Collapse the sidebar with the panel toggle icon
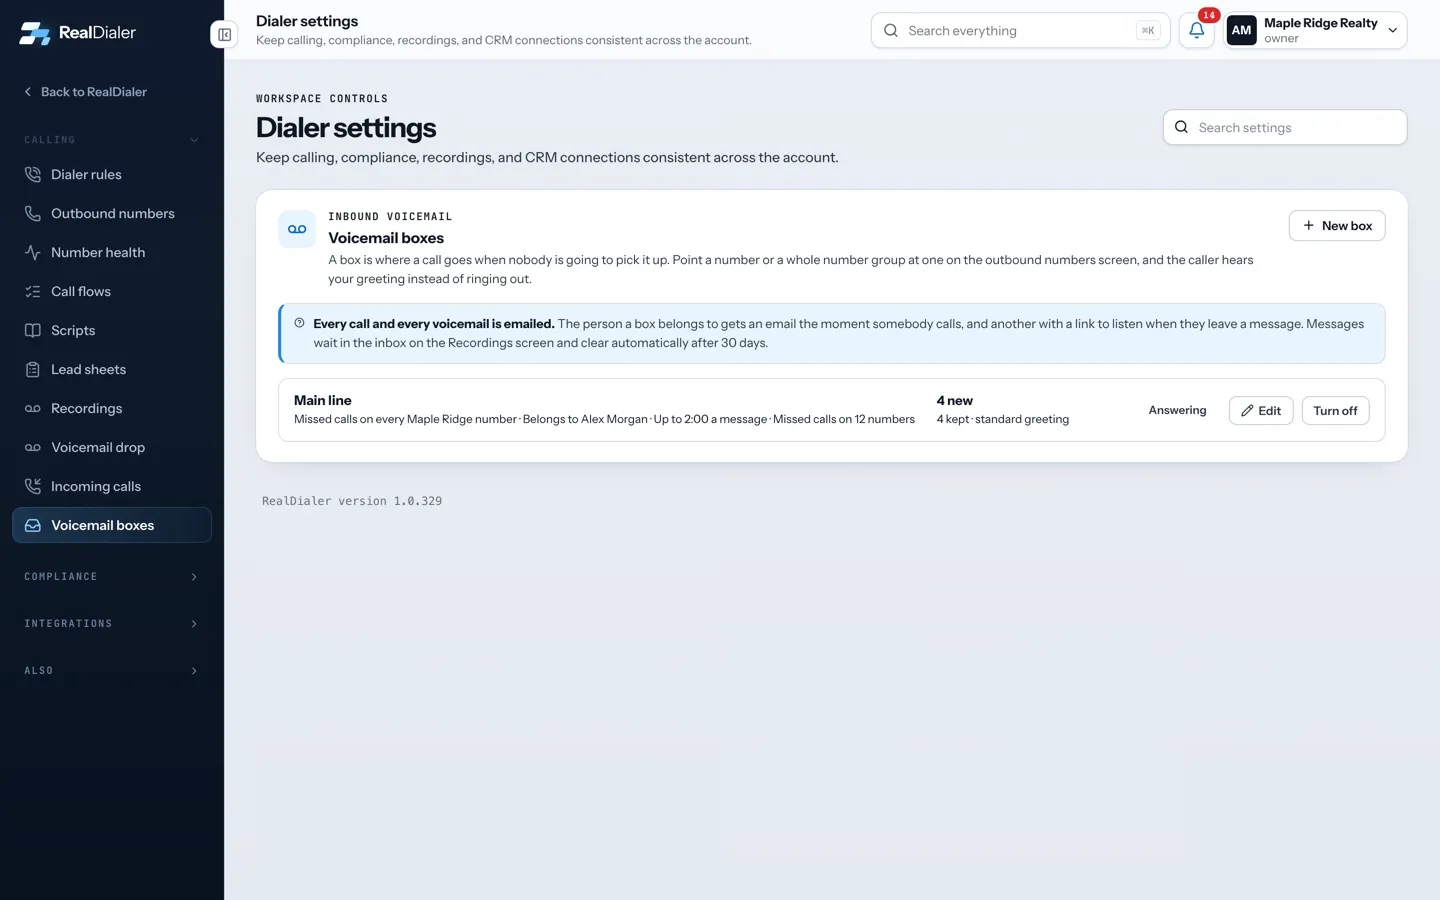 (224, 34)
